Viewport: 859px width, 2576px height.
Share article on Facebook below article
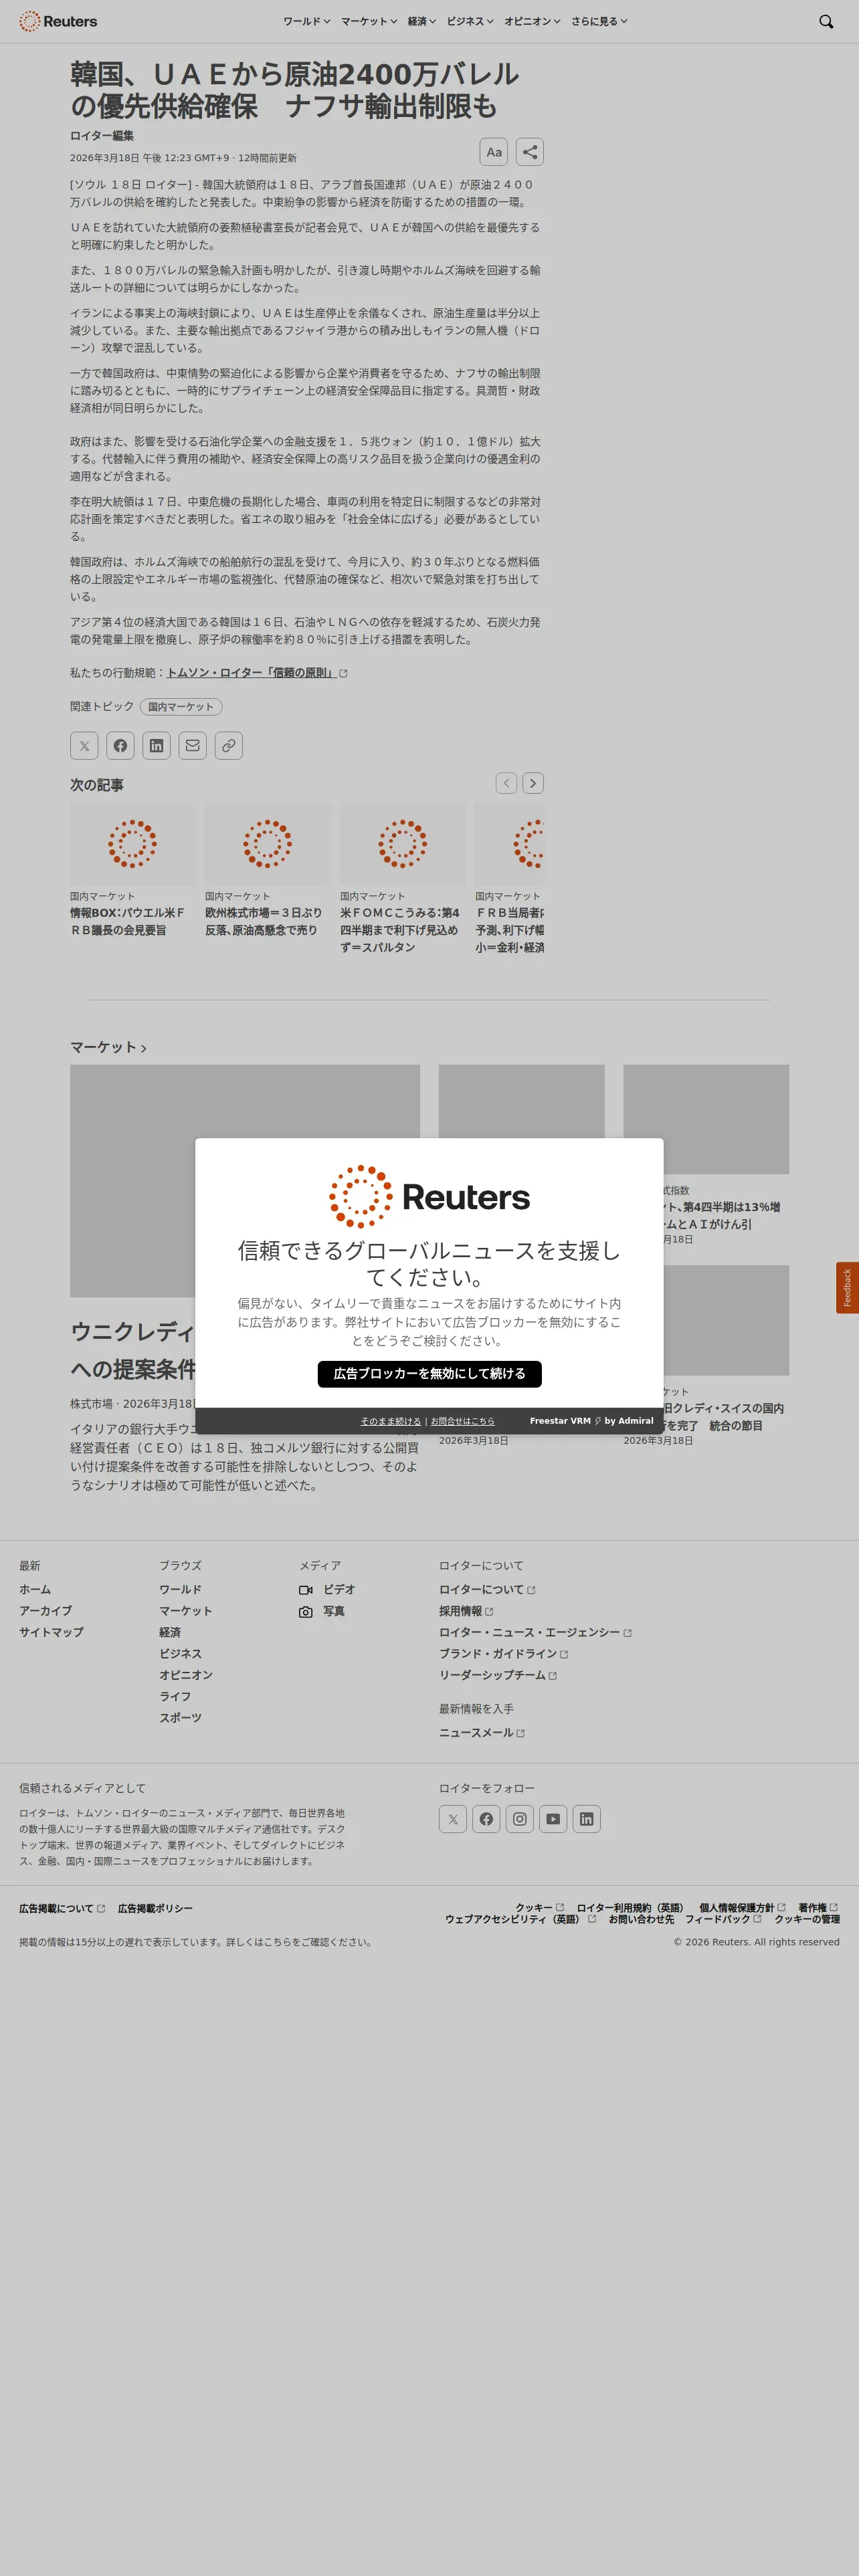point(120,745)
